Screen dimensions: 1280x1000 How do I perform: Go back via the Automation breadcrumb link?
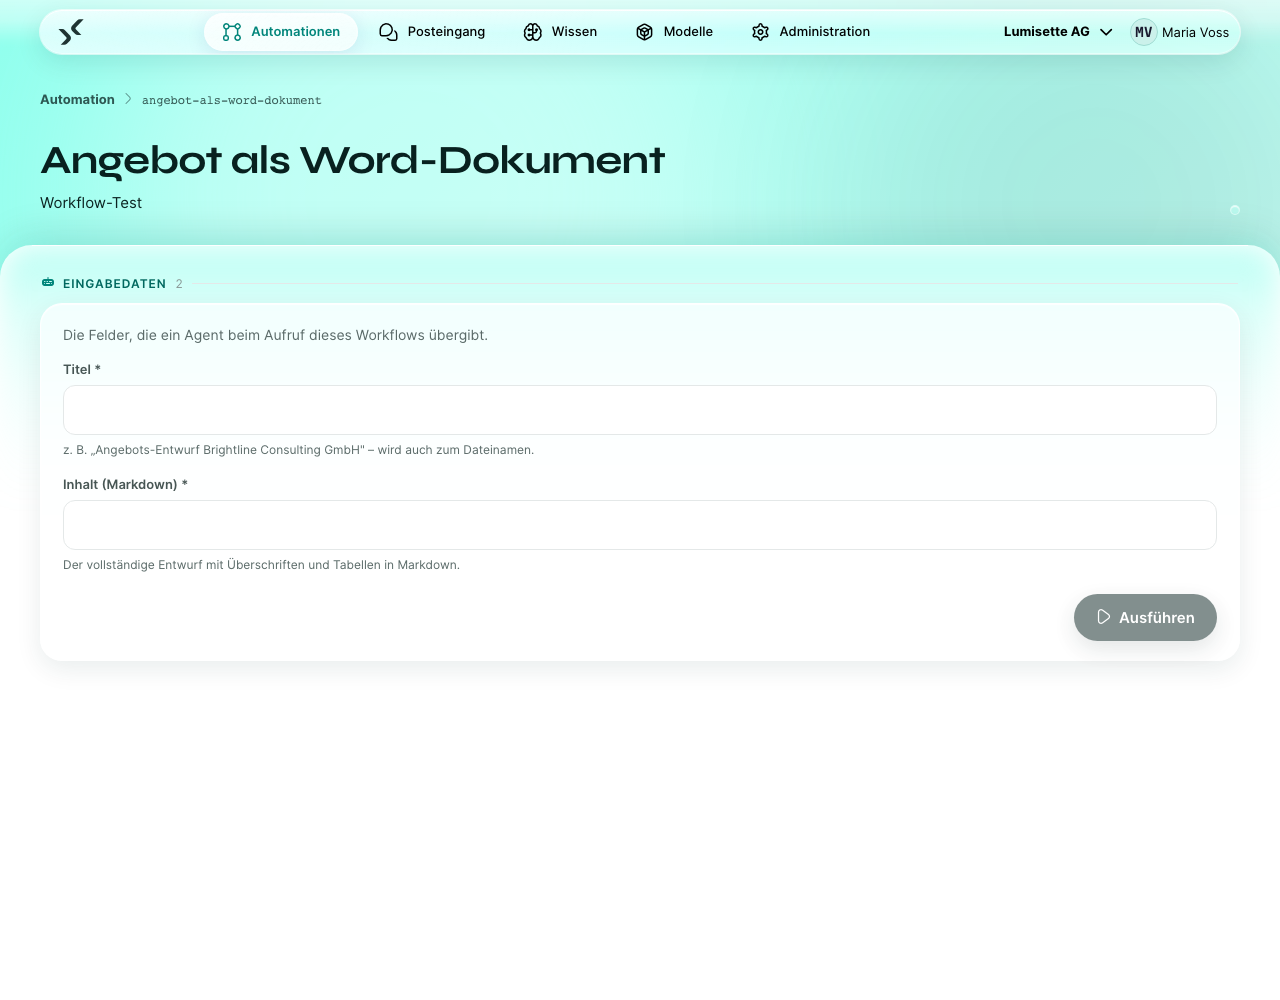(x=77, y=99)
